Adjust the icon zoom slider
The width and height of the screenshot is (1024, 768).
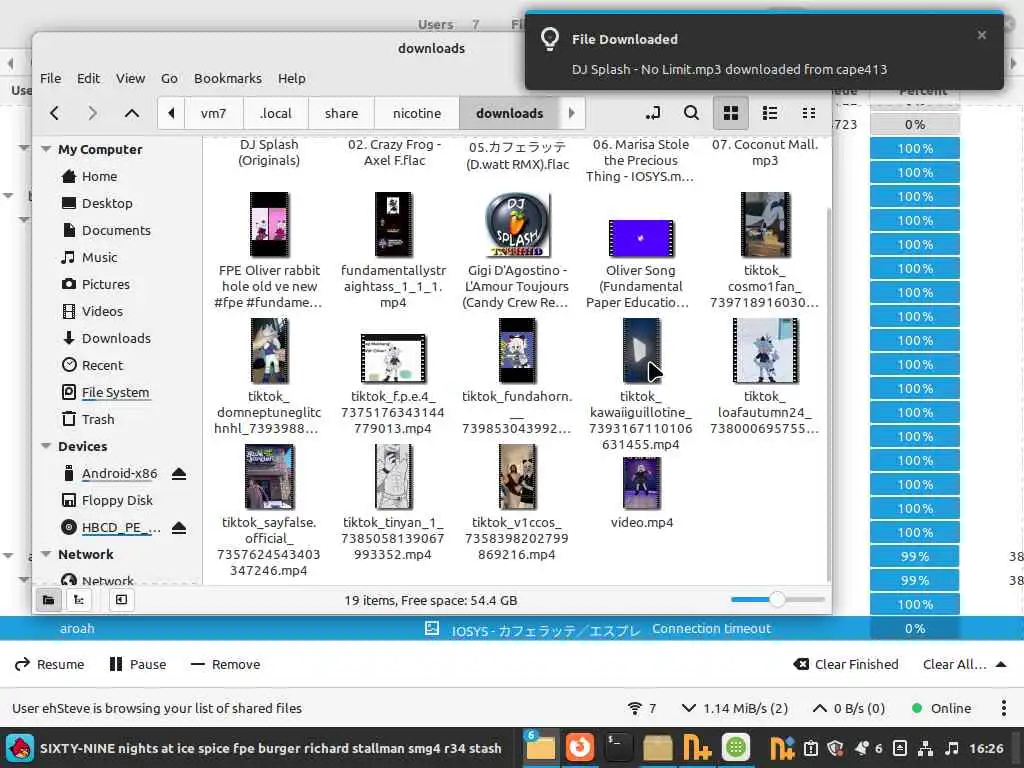pos(777,599)
